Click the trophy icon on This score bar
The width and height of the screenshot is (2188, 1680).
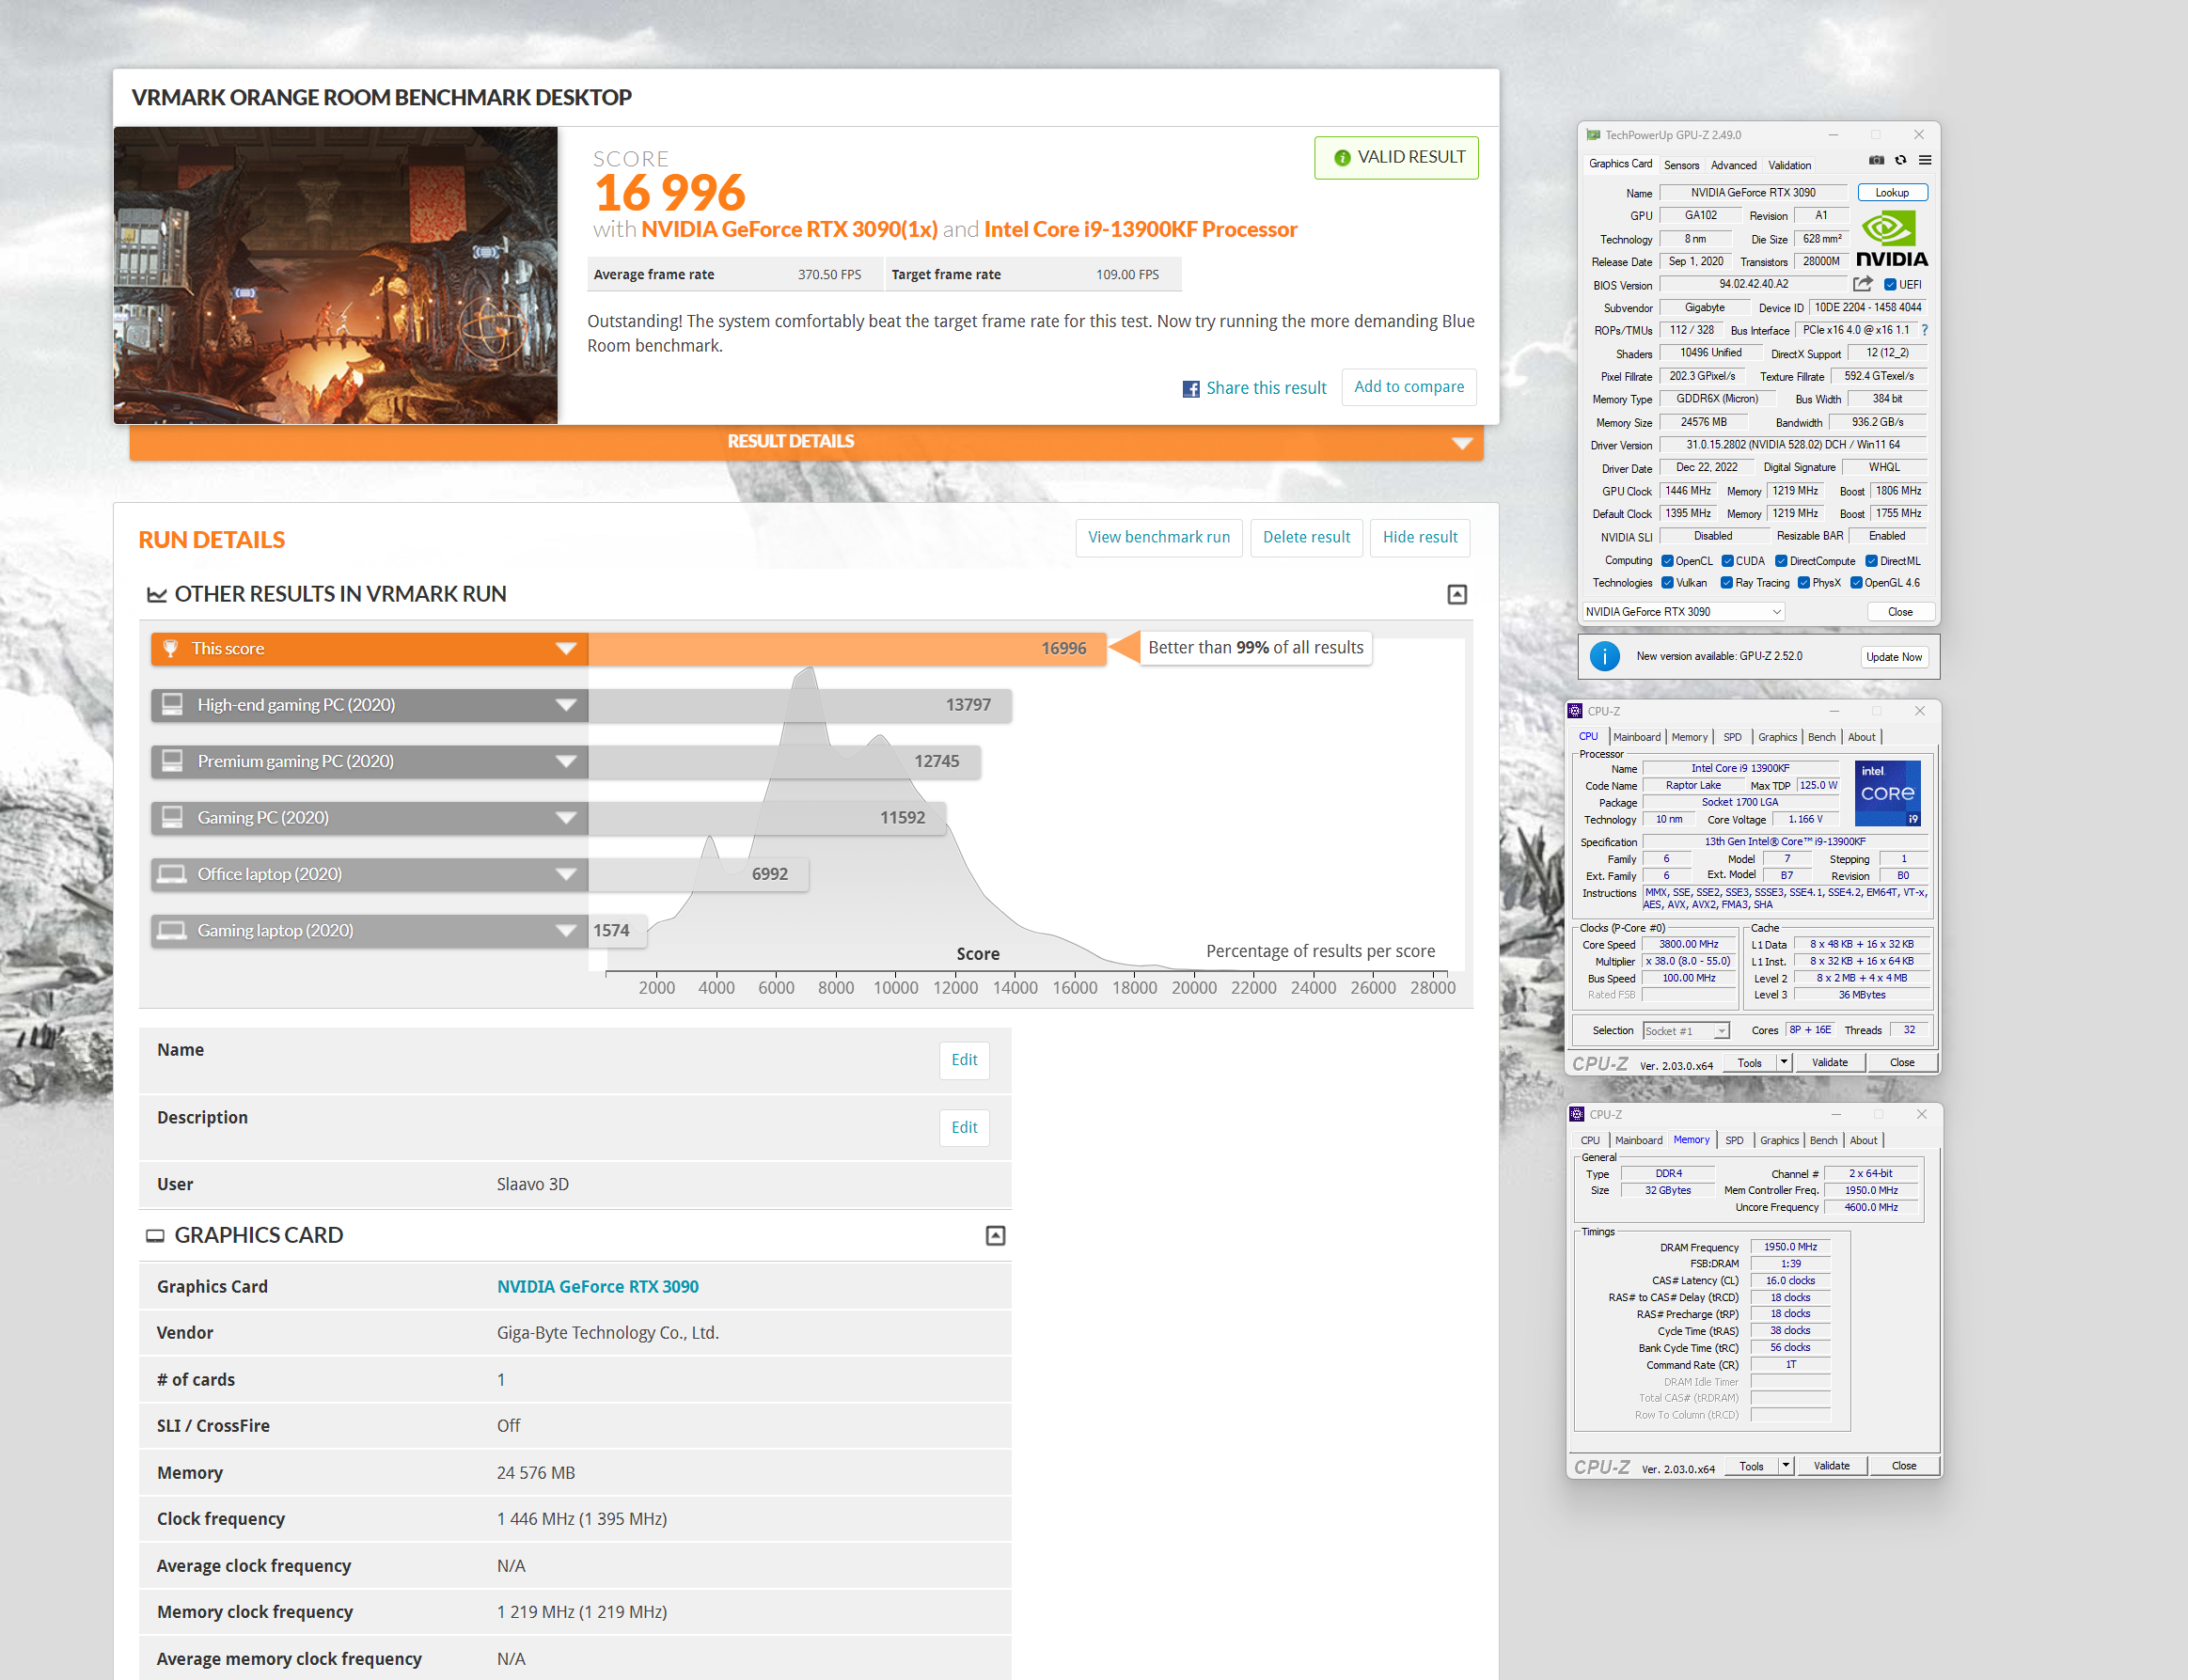point(170,648)
